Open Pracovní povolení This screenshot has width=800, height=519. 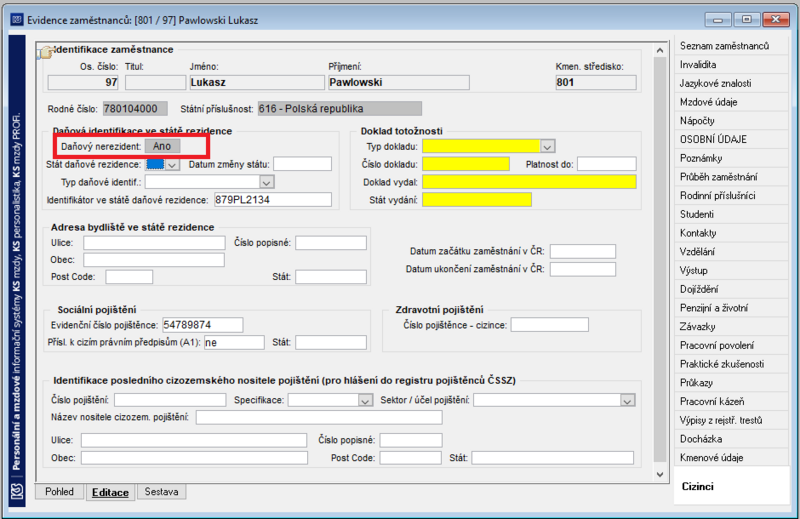(x=731, y=345)
